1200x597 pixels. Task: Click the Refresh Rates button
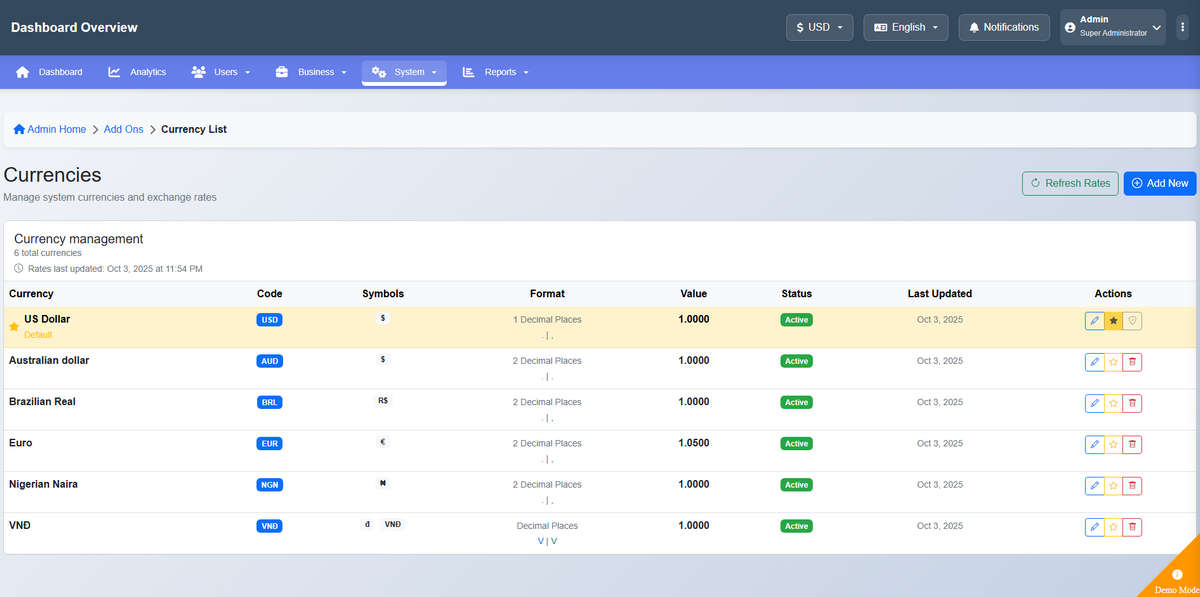point(1070,183)
